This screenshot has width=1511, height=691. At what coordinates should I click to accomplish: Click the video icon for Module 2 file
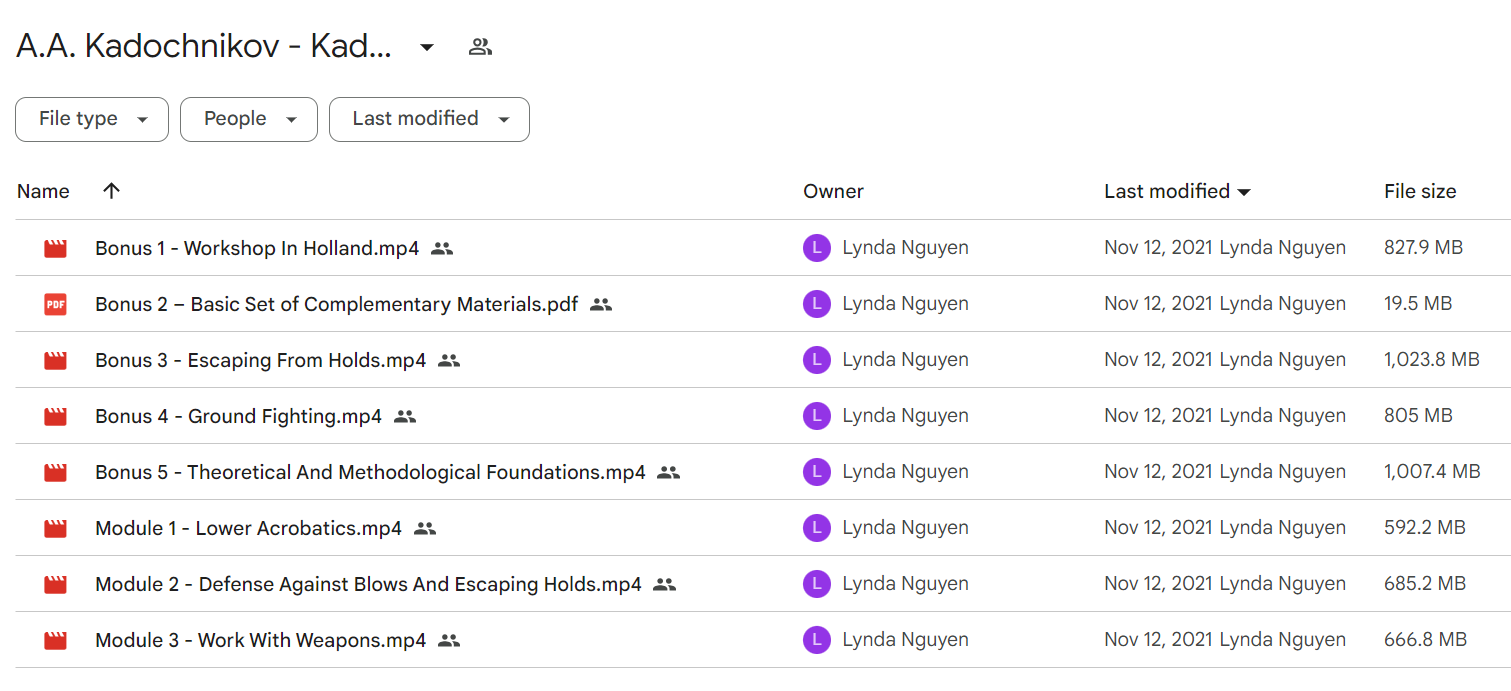[55, 585]
